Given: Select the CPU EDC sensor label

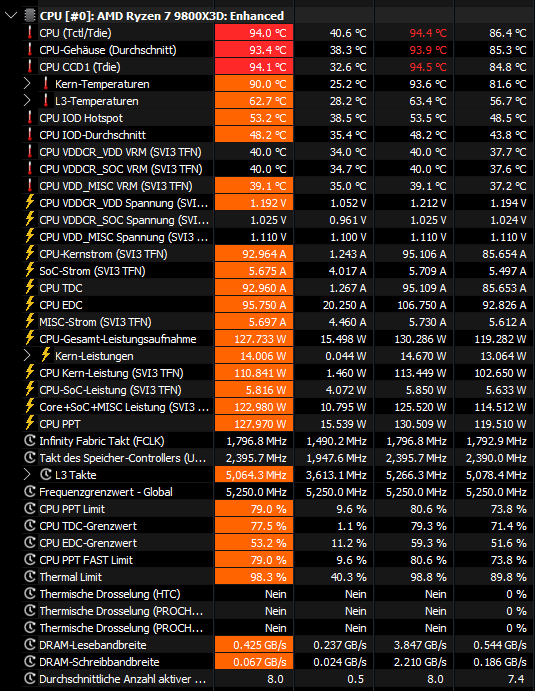Looking at the screenshot, I should (61, 305).
